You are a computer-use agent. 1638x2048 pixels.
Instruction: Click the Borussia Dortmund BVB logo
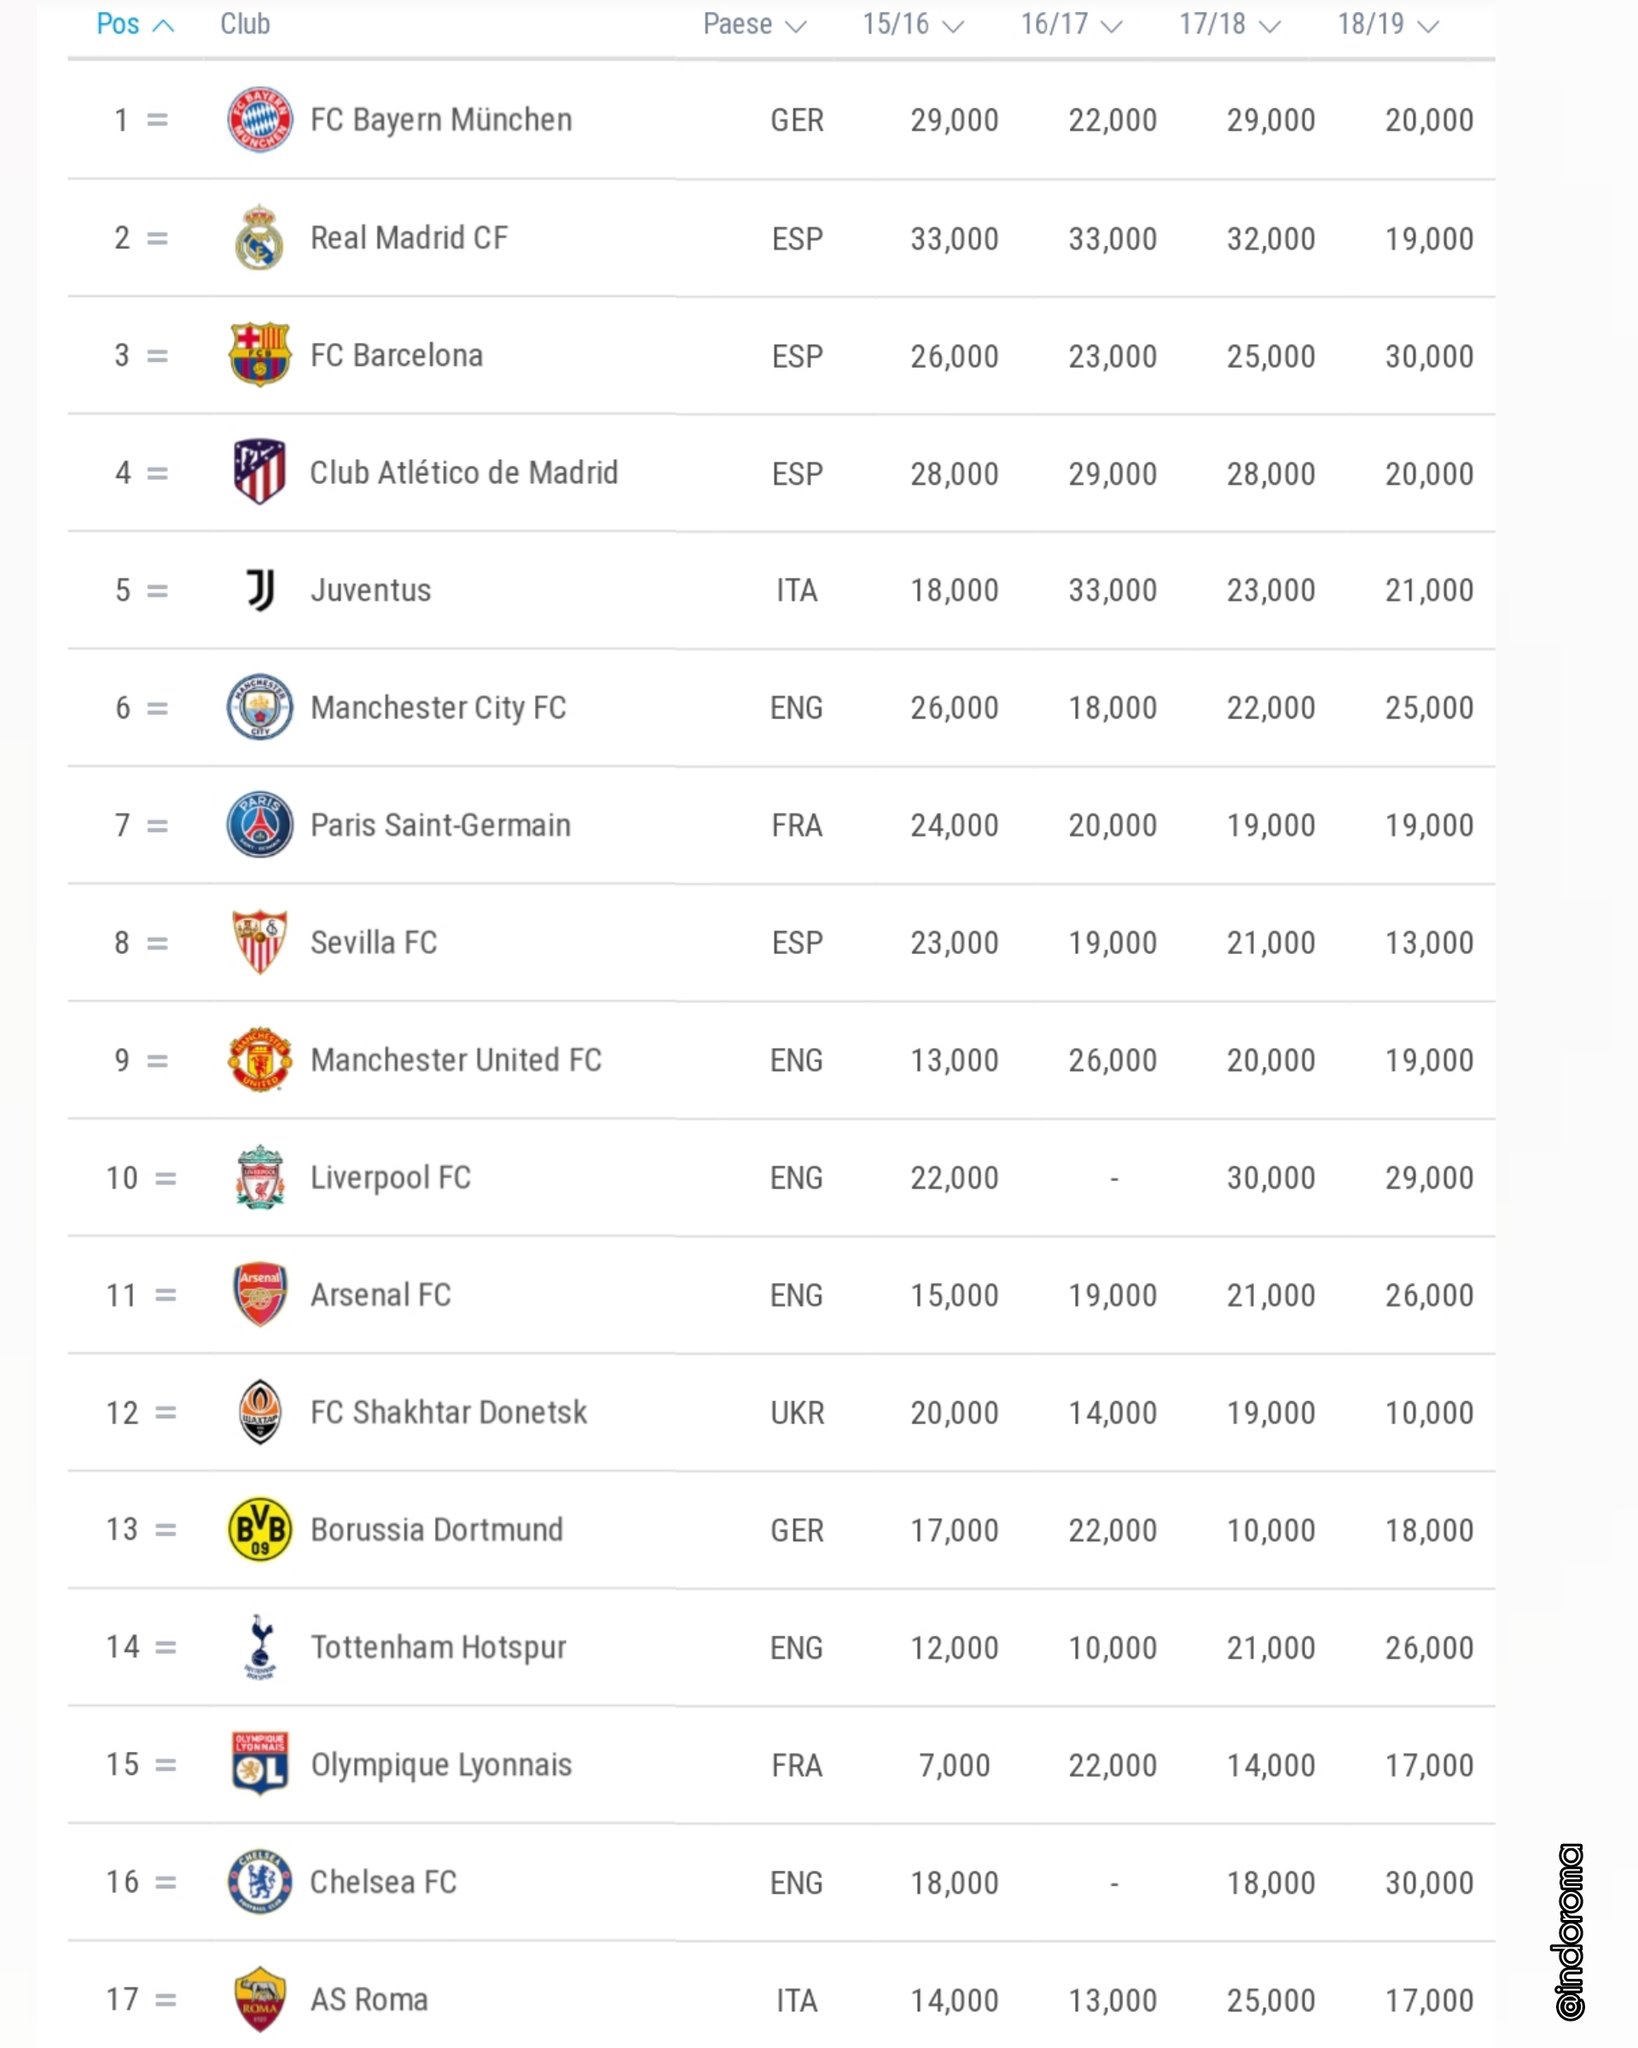coord(260,1530)
